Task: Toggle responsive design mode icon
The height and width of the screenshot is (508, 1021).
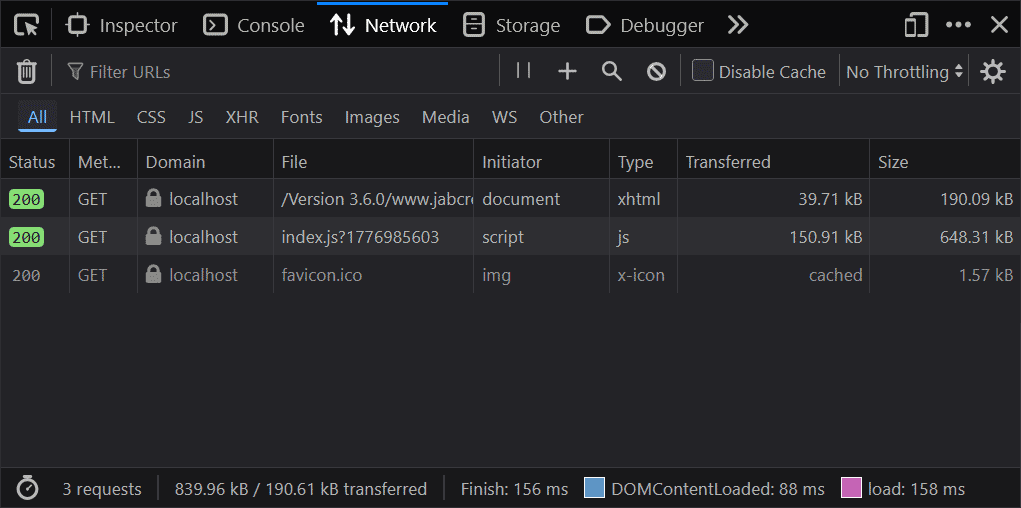Action: (916, 25)
